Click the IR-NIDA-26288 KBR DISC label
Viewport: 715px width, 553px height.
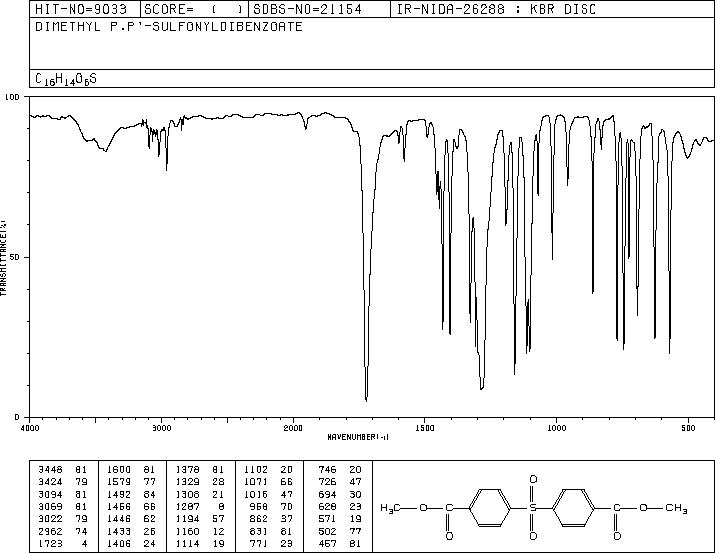coord(496,9)
